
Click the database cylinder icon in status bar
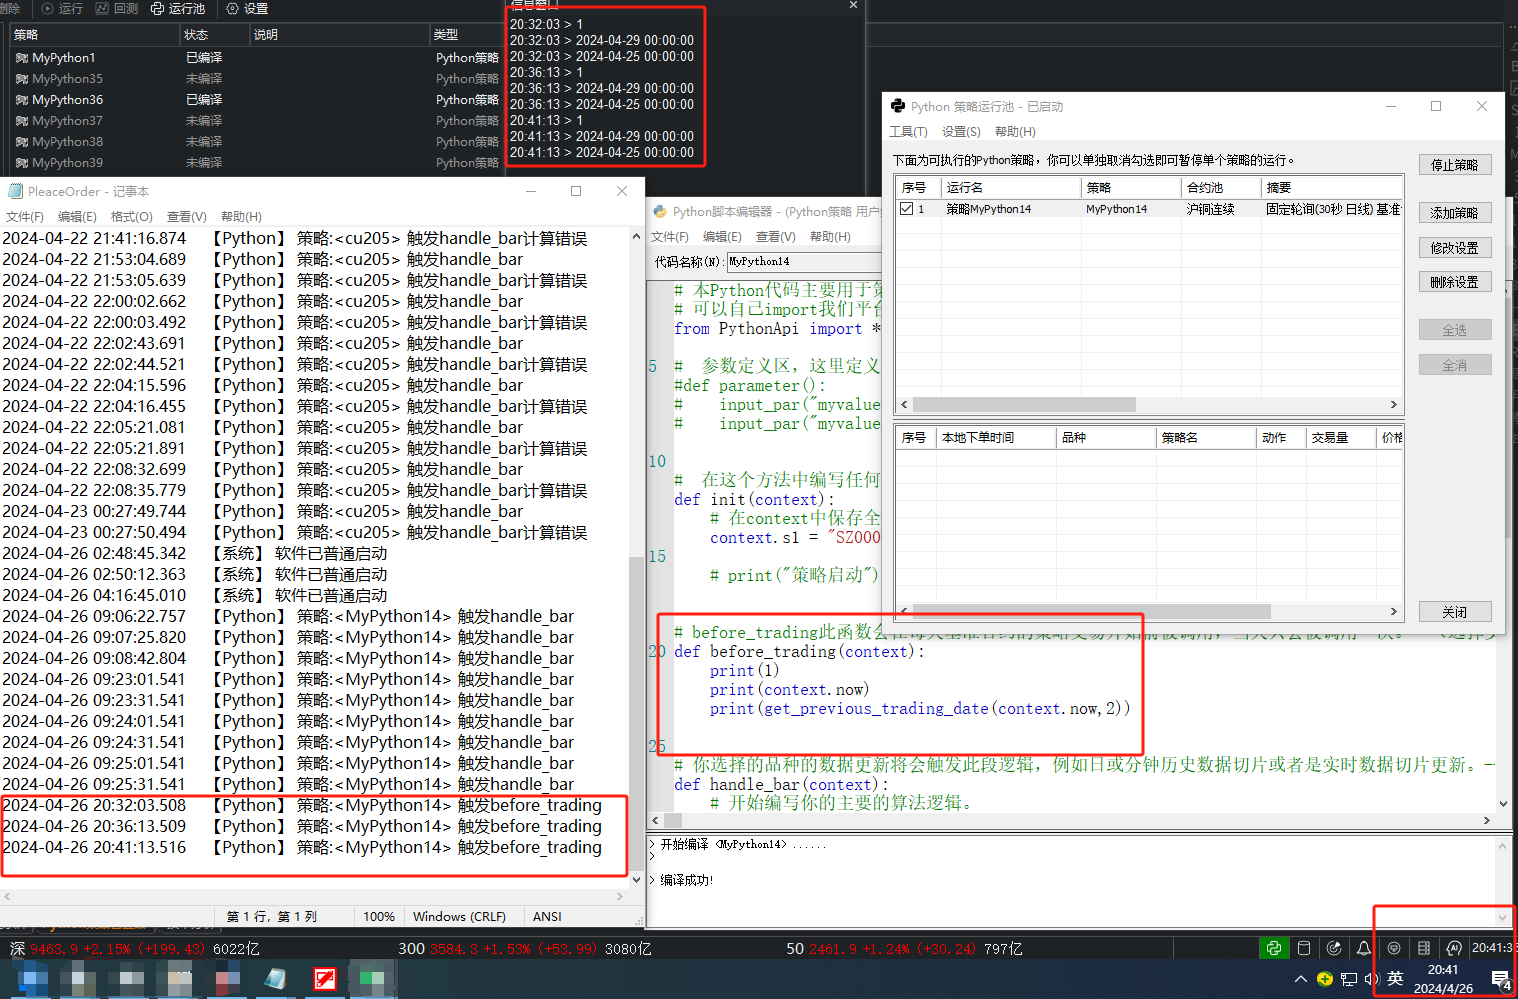coord(1304,948)
